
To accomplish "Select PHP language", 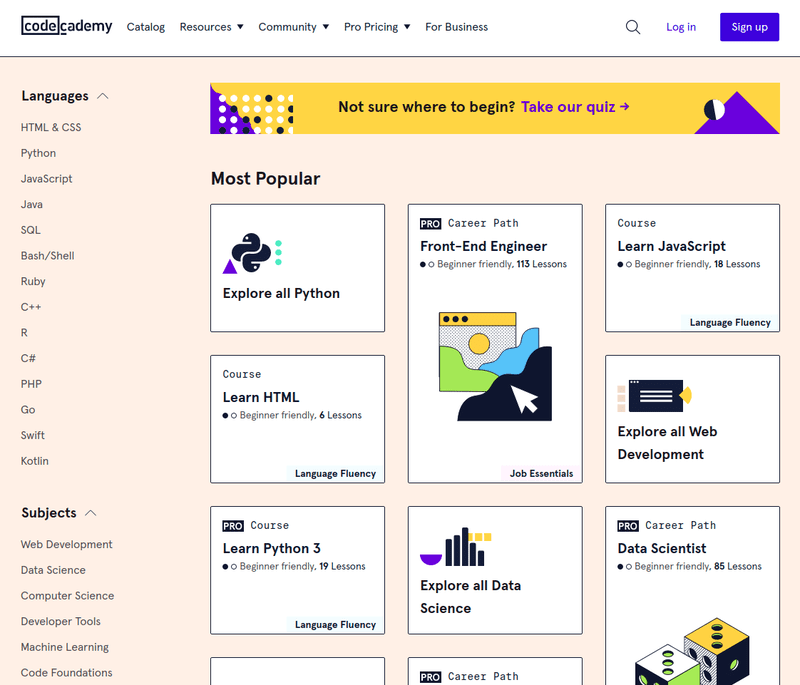I will [31, 384].
